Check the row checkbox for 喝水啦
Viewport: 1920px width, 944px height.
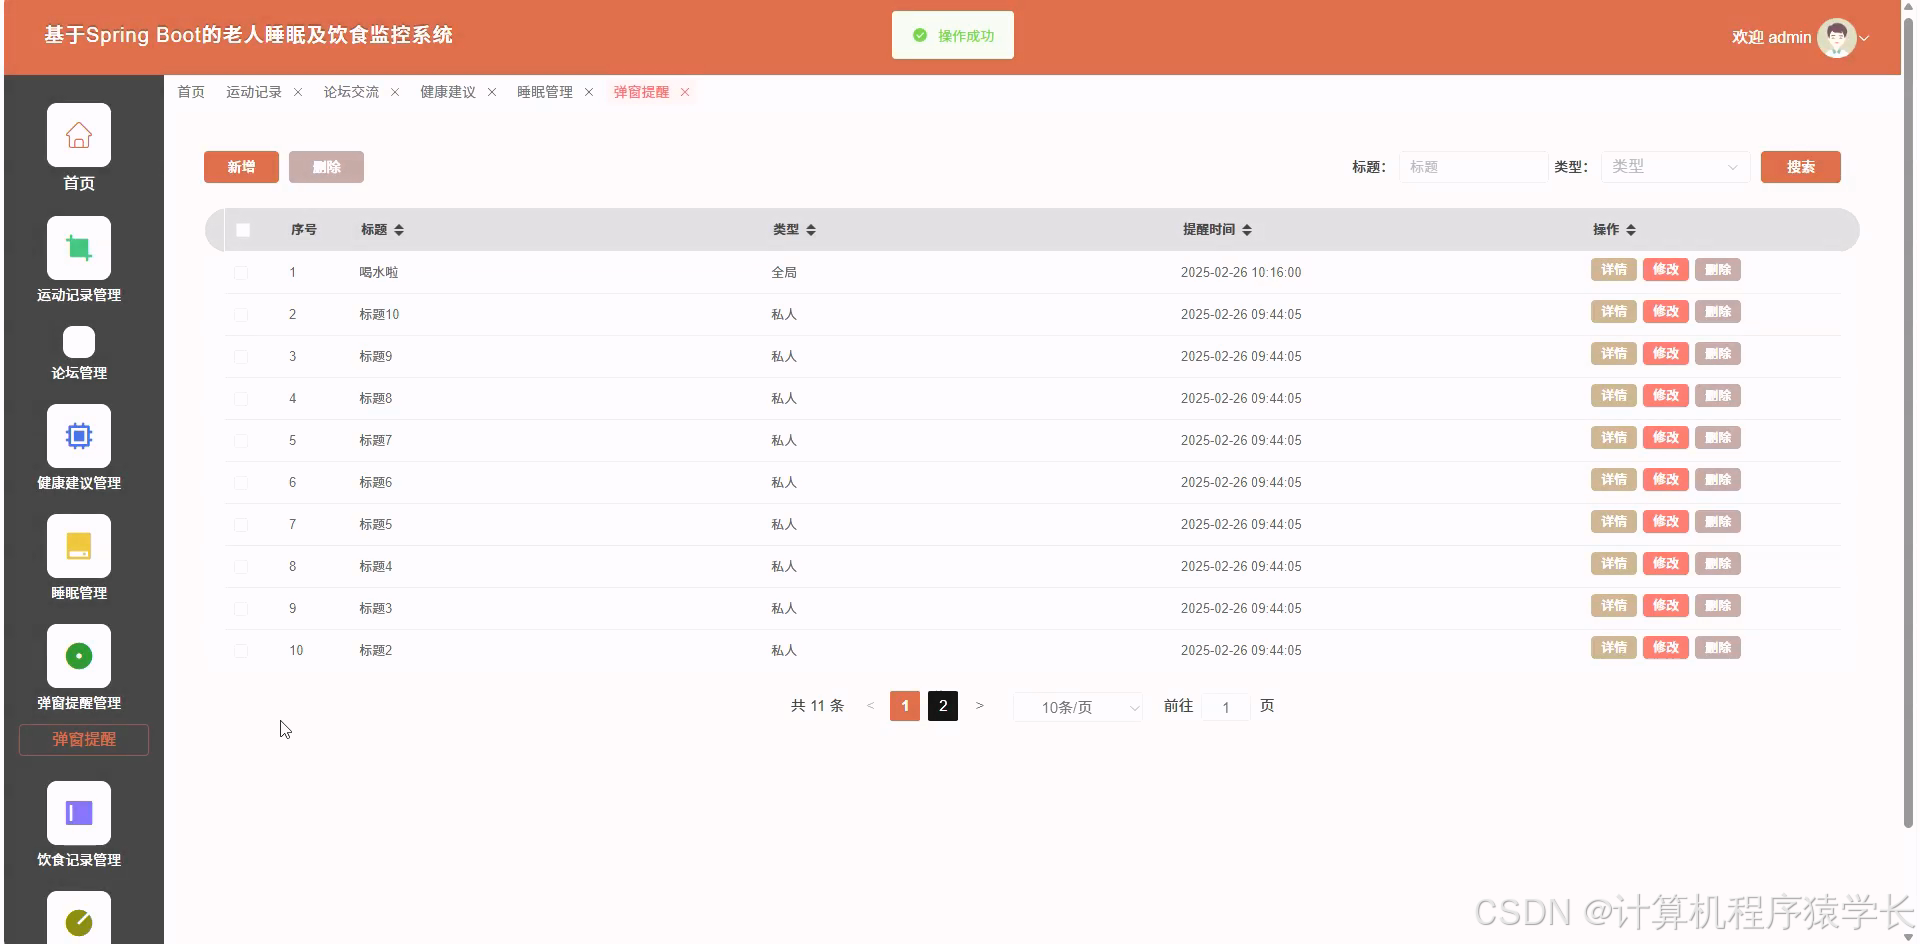point(241,272)
